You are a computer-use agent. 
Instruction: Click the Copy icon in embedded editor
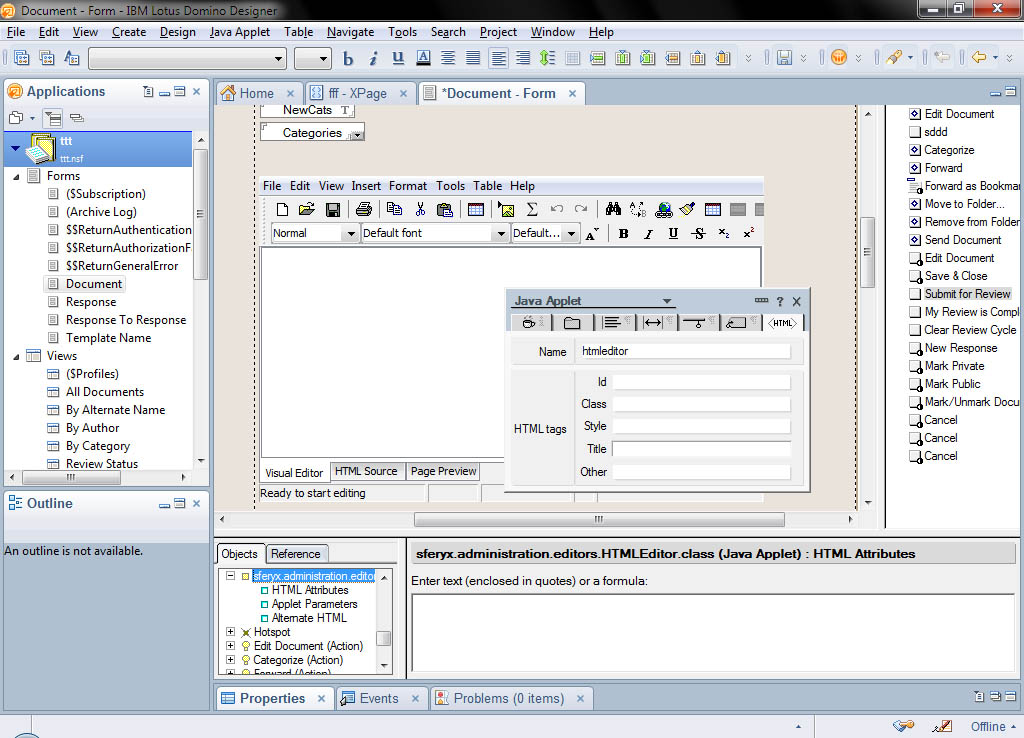click(x=394, y=210)
